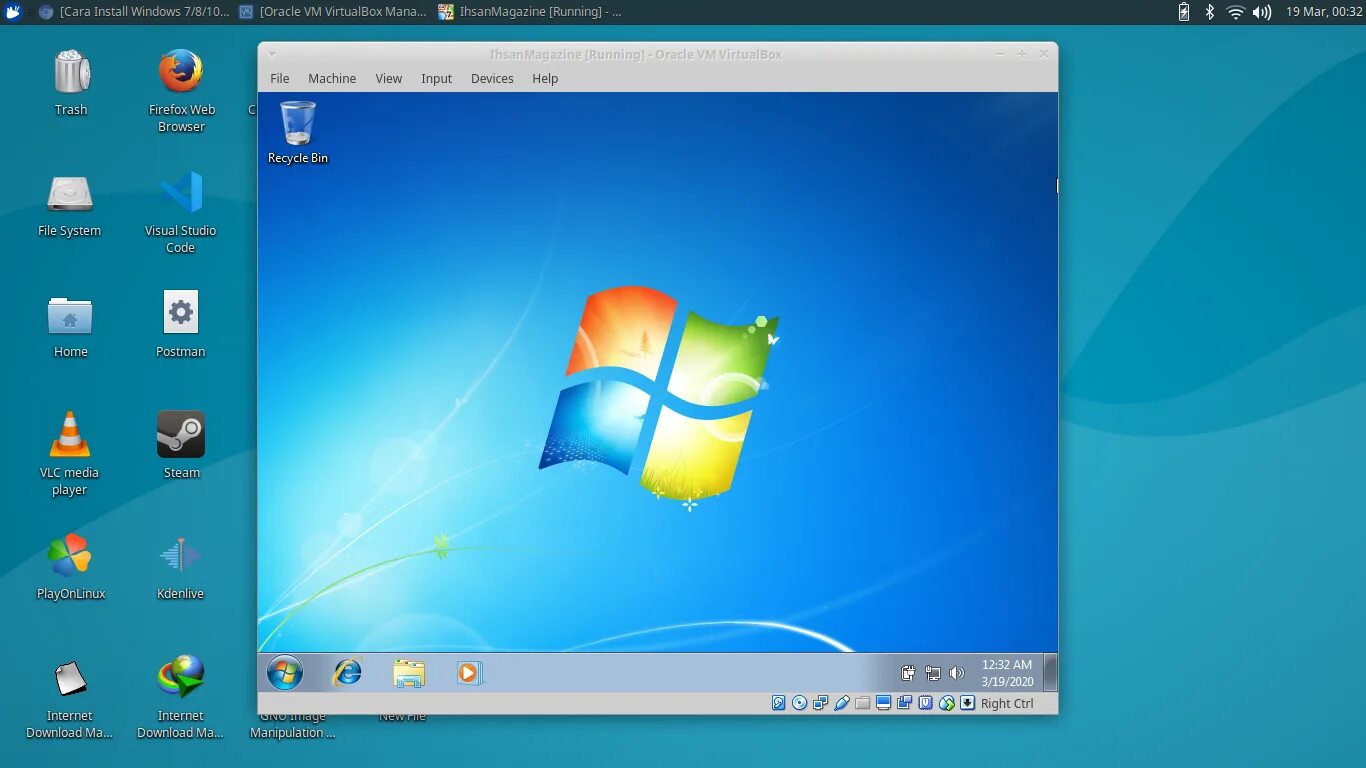This screenshot has width=1366, height=768.
Task: Click the optical disc indicator in VirtualBox status bar
Action: coord(800,703)
